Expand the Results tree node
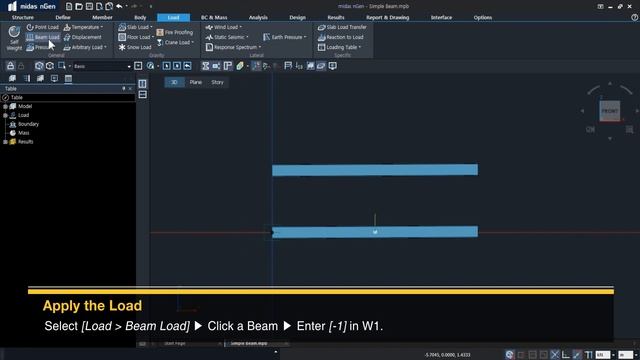The height and width of the screenshot is (360, 640). point(5,142)
